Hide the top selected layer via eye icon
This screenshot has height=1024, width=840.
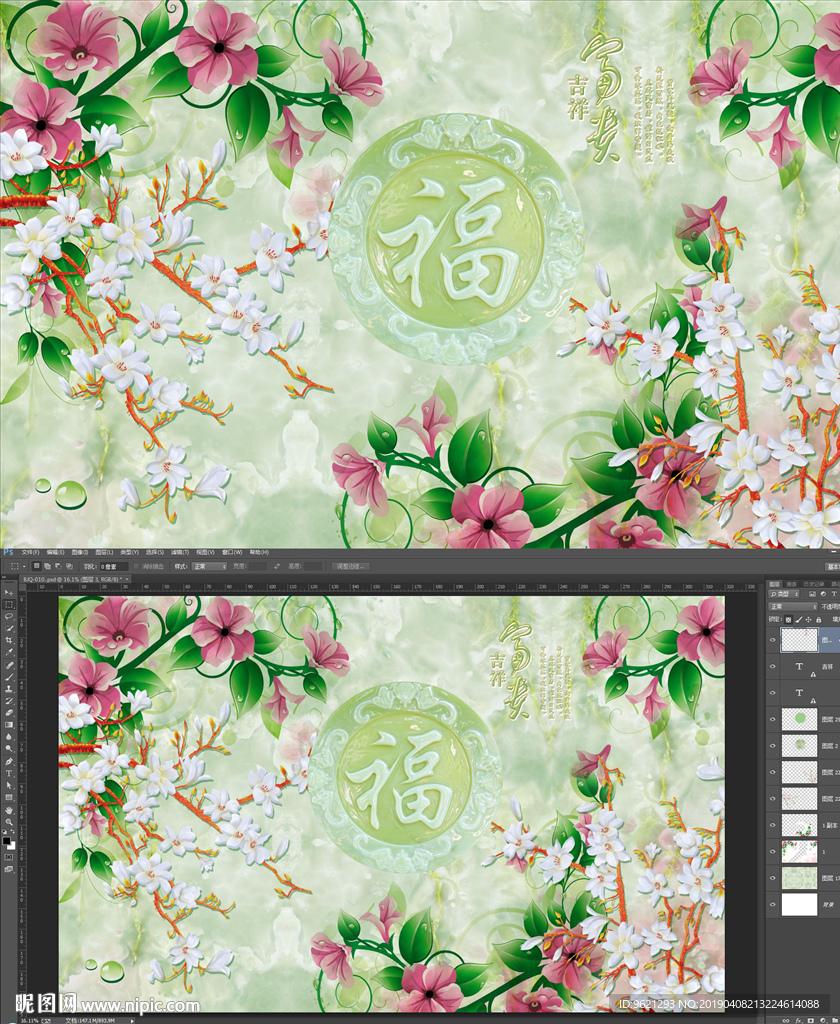pos(772,640)
